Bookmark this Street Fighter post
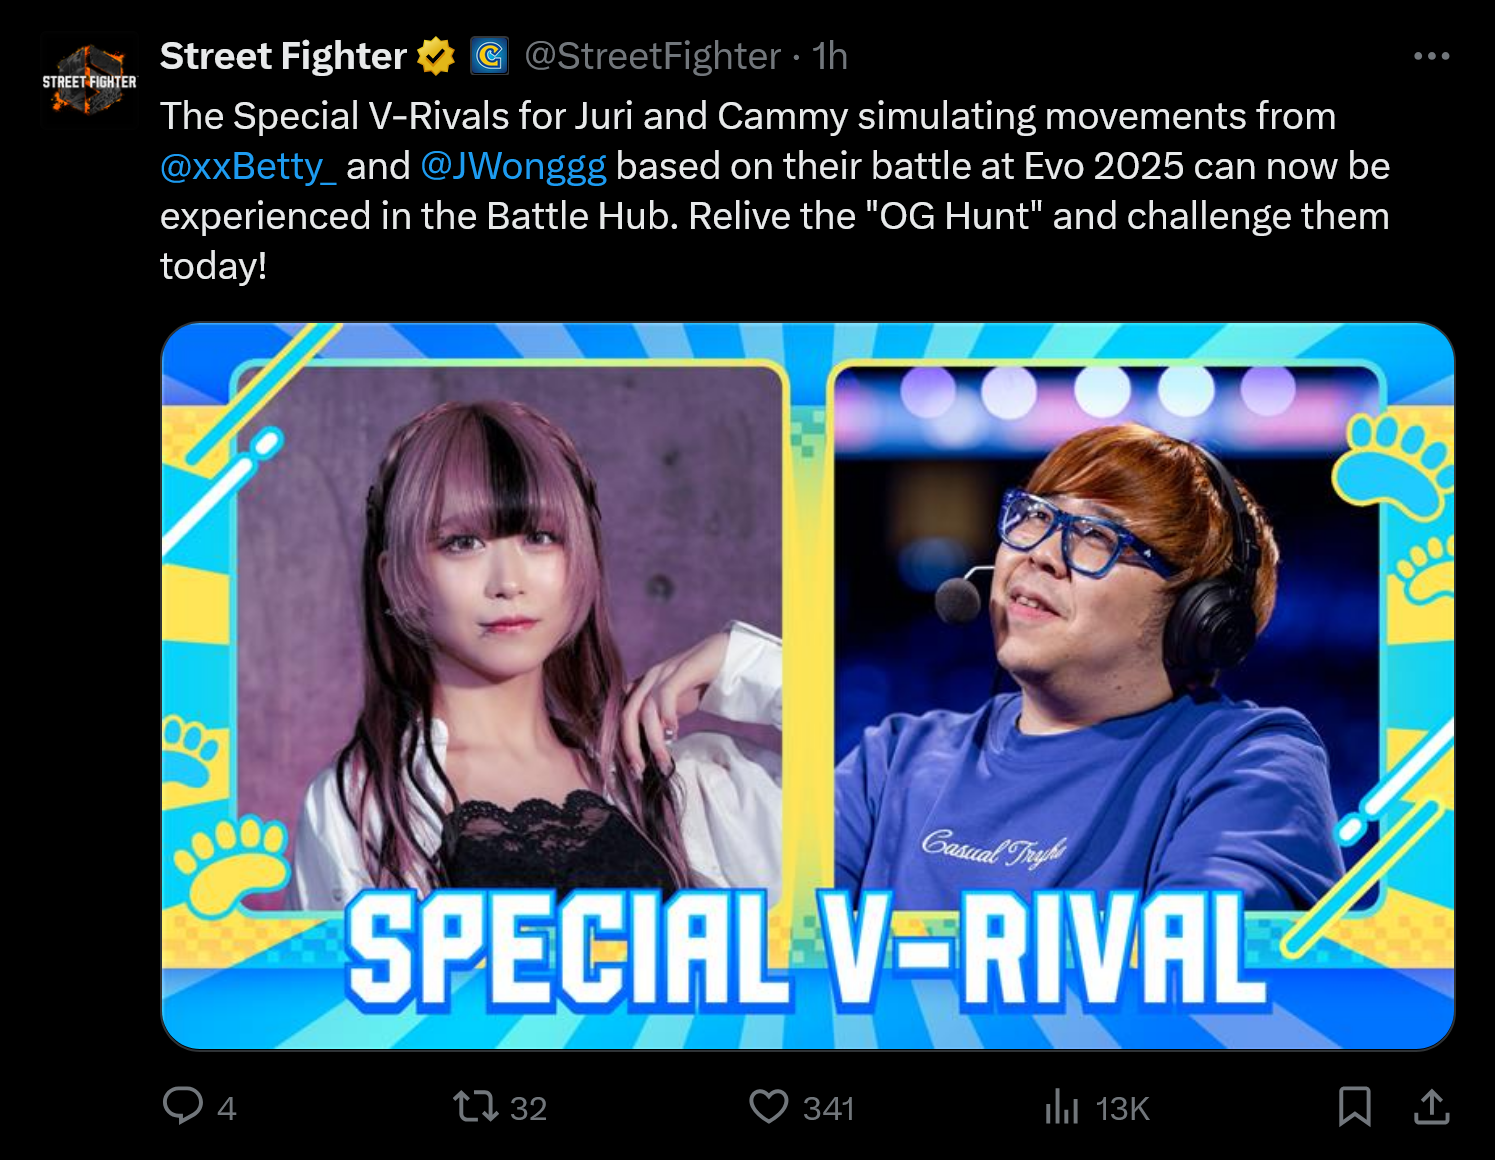Image resolution: width=1495 pixels, height=1160 pixels. (1355, 1107)
